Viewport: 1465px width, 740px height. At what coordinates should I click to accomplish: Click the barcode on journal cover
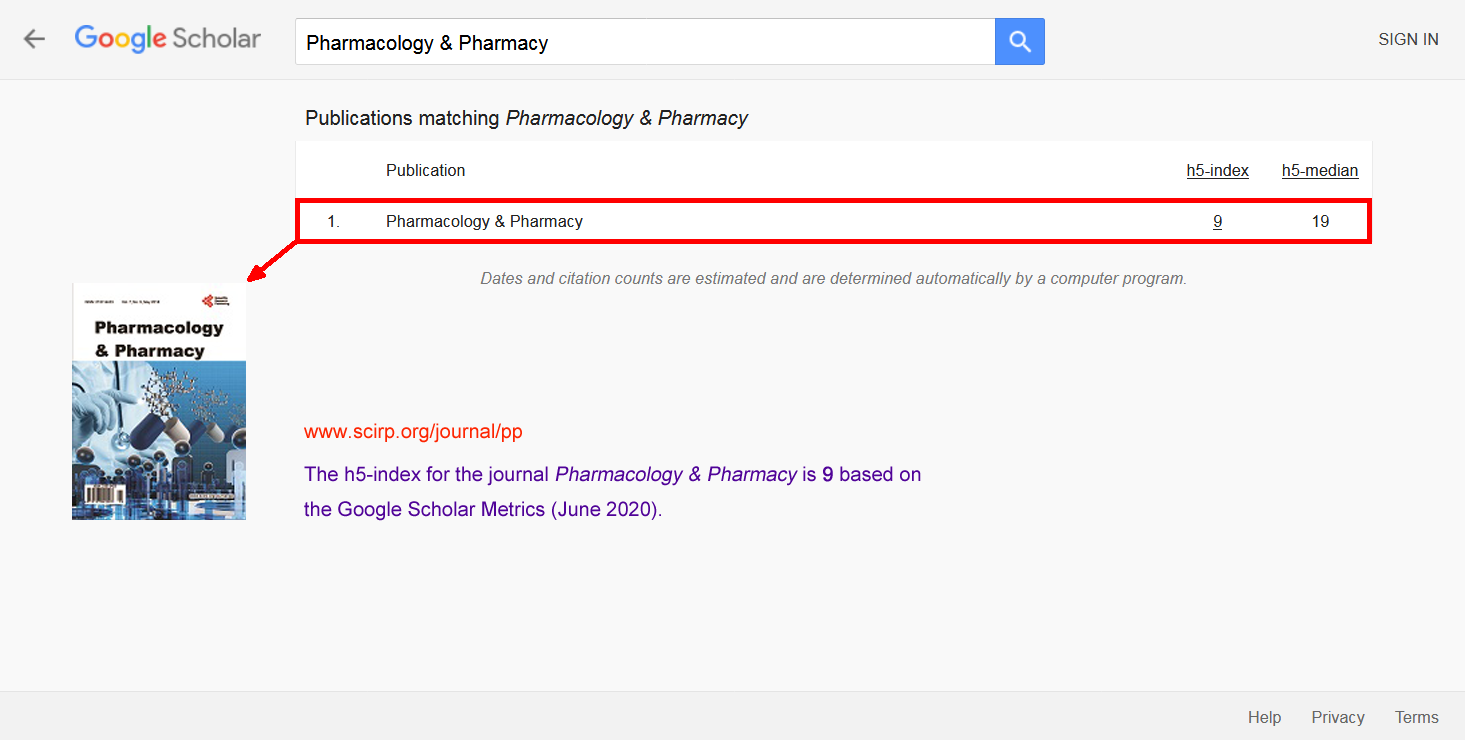point(98,494)
